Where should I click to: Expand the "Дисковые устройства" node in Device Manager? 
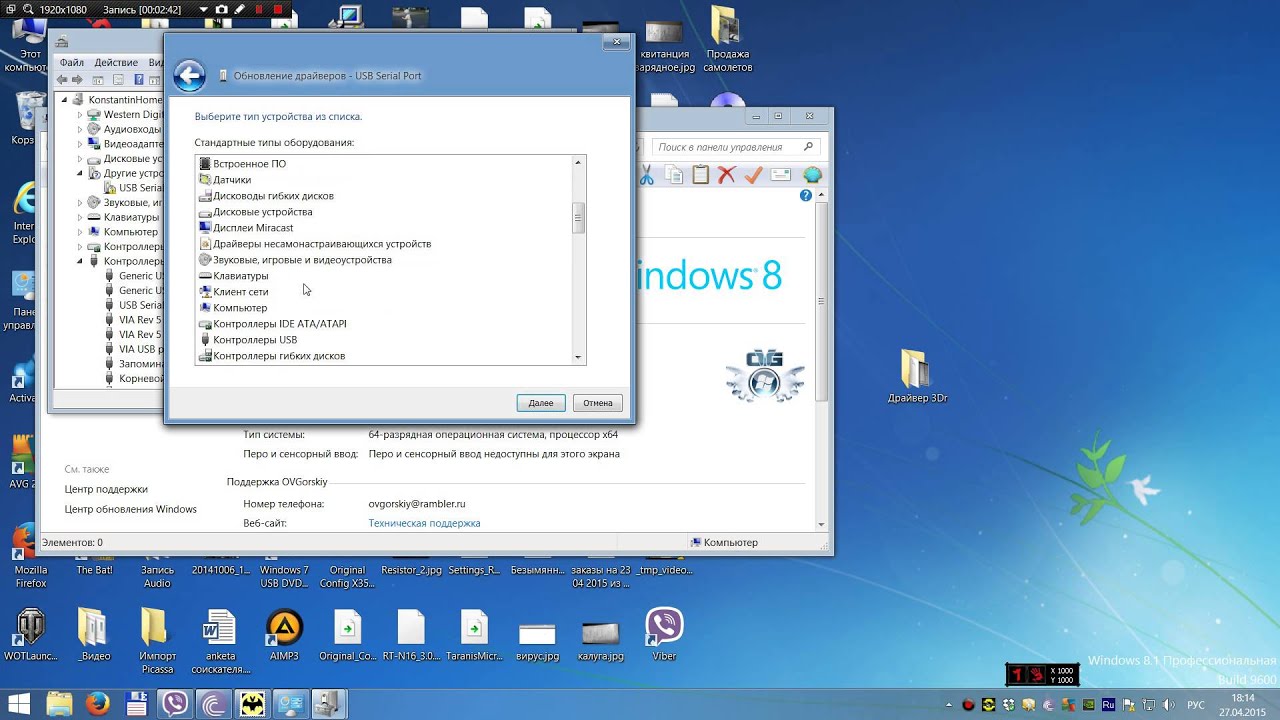click(x=80, y=159)
